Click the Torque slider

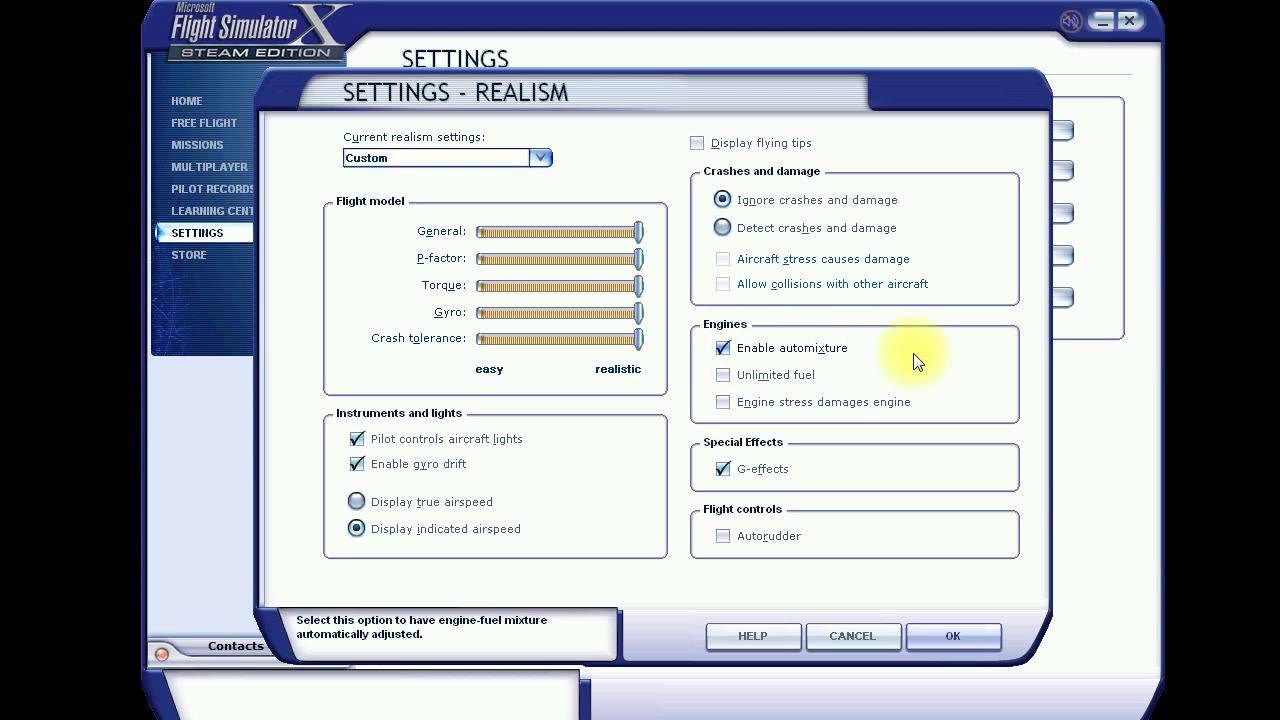click(x=560, y=286)
